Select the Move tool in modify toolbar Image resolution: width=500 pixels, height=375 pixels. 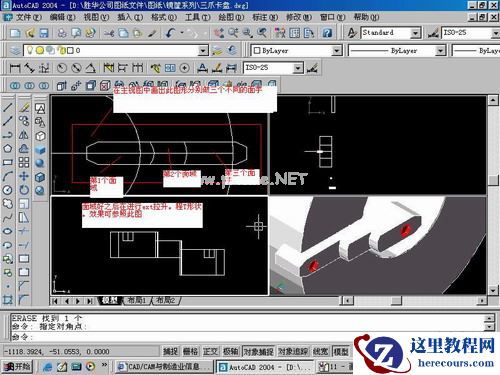[24, 176]
